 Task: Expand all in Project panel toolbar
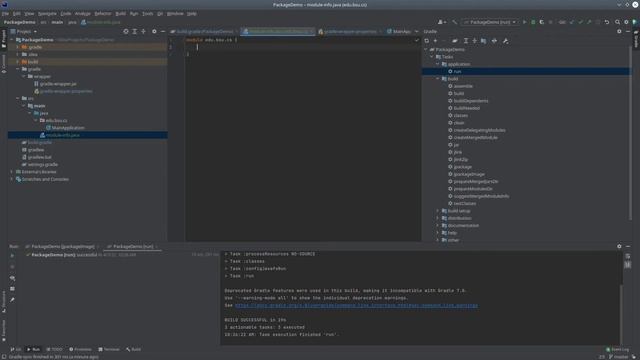134,31
